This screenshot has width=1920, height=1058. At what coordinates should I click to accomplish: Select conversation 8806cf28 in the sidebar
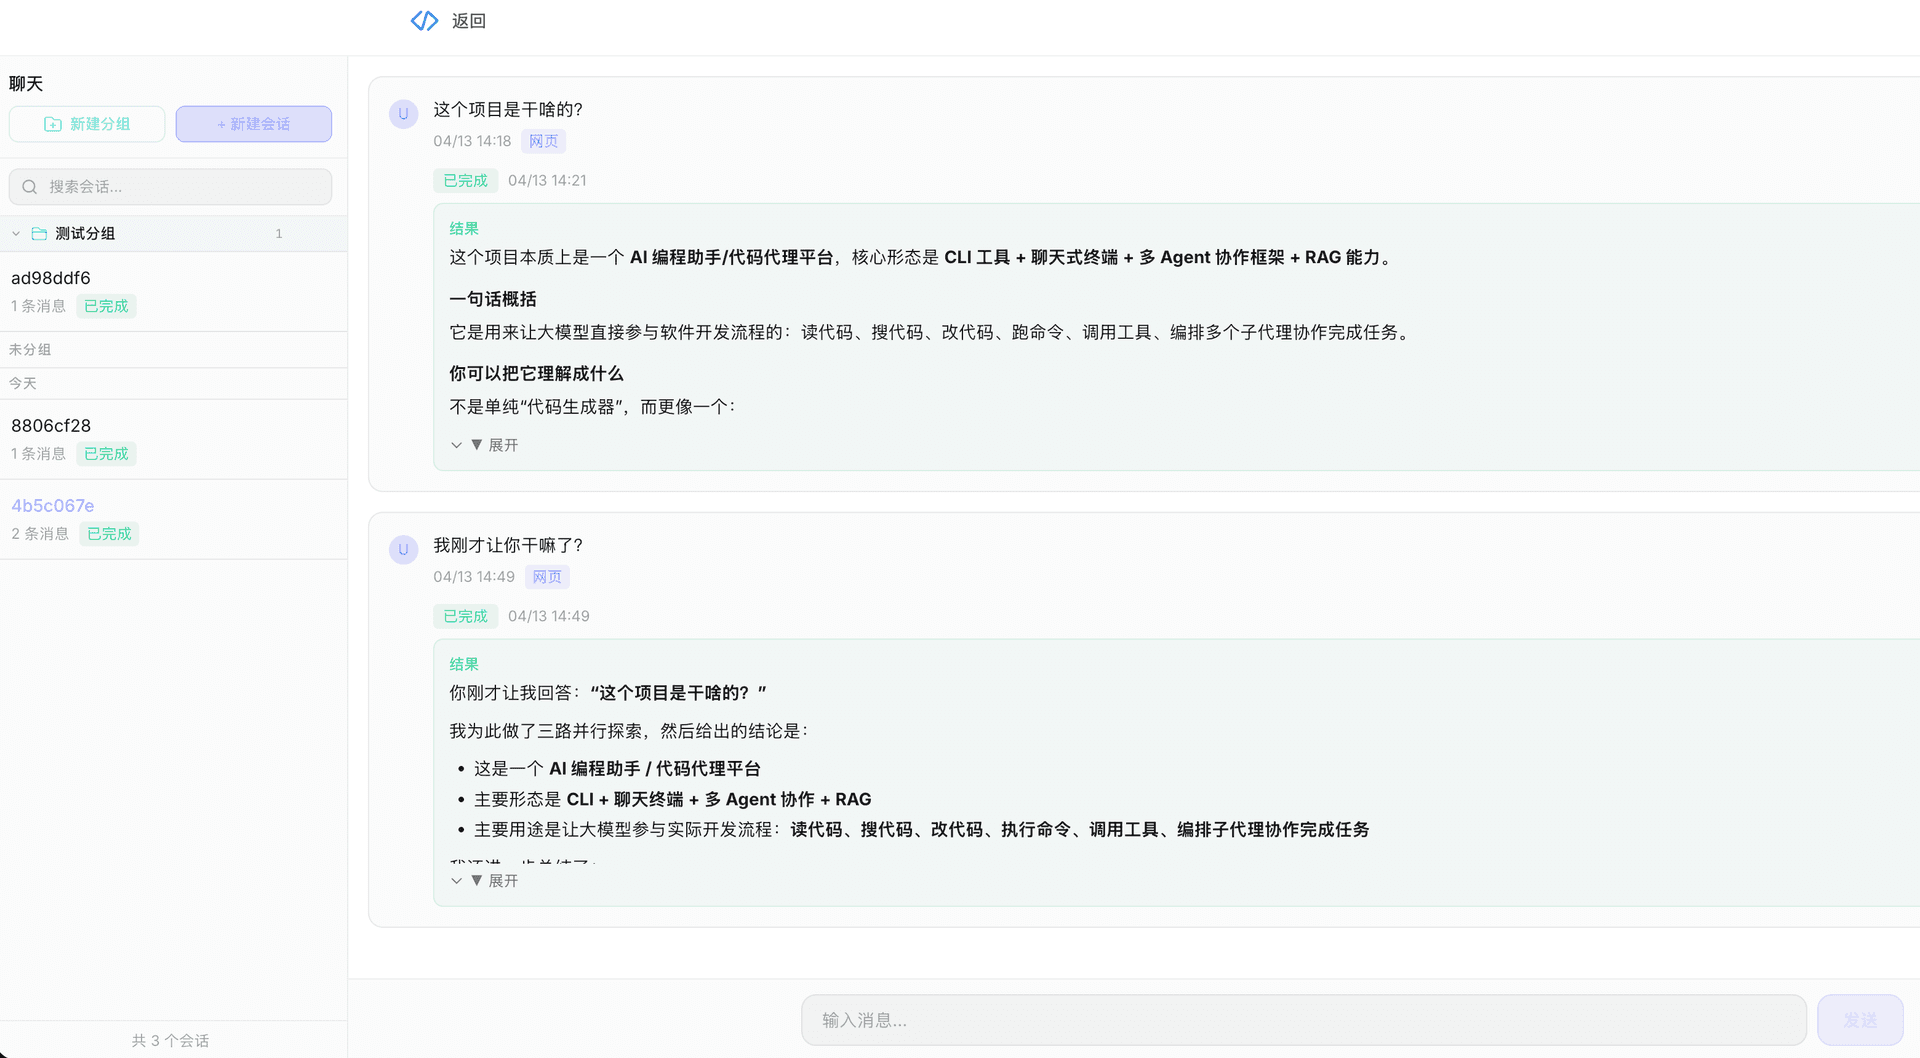[x=51, y=425]
